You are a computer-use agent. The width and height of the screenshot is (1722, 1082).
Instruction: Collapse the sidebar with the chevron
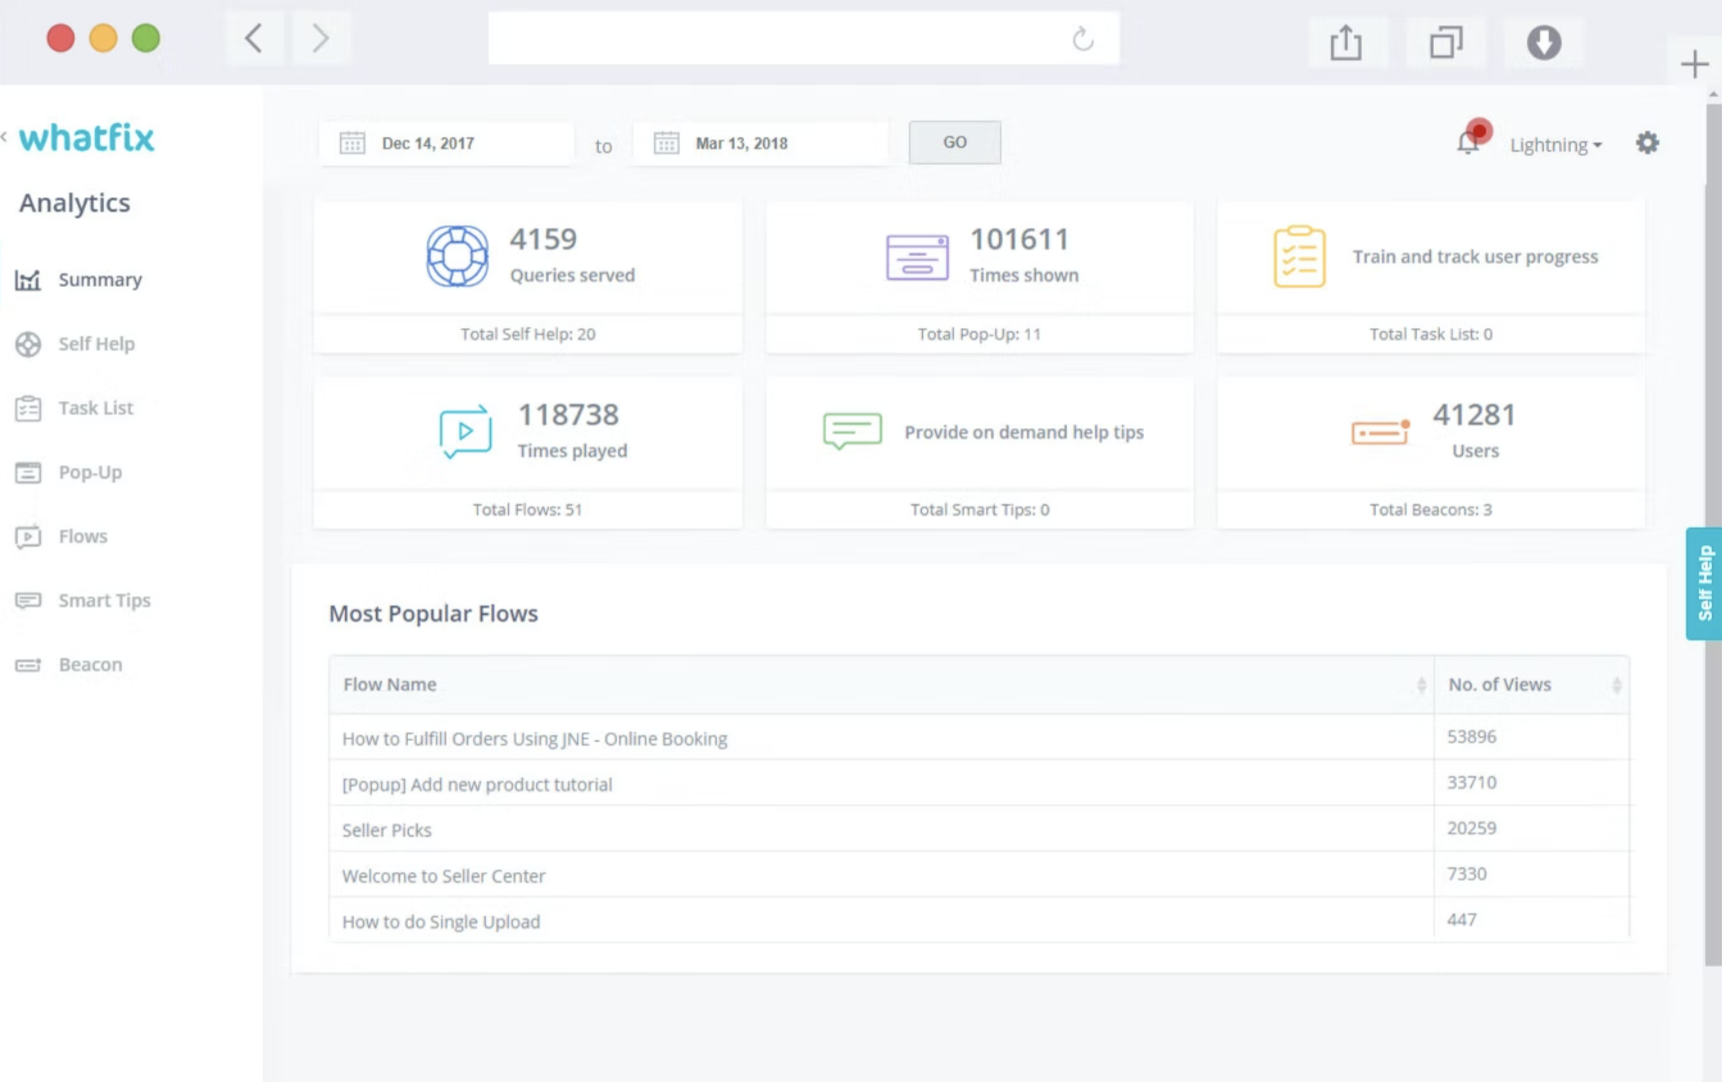pos(3,135)
